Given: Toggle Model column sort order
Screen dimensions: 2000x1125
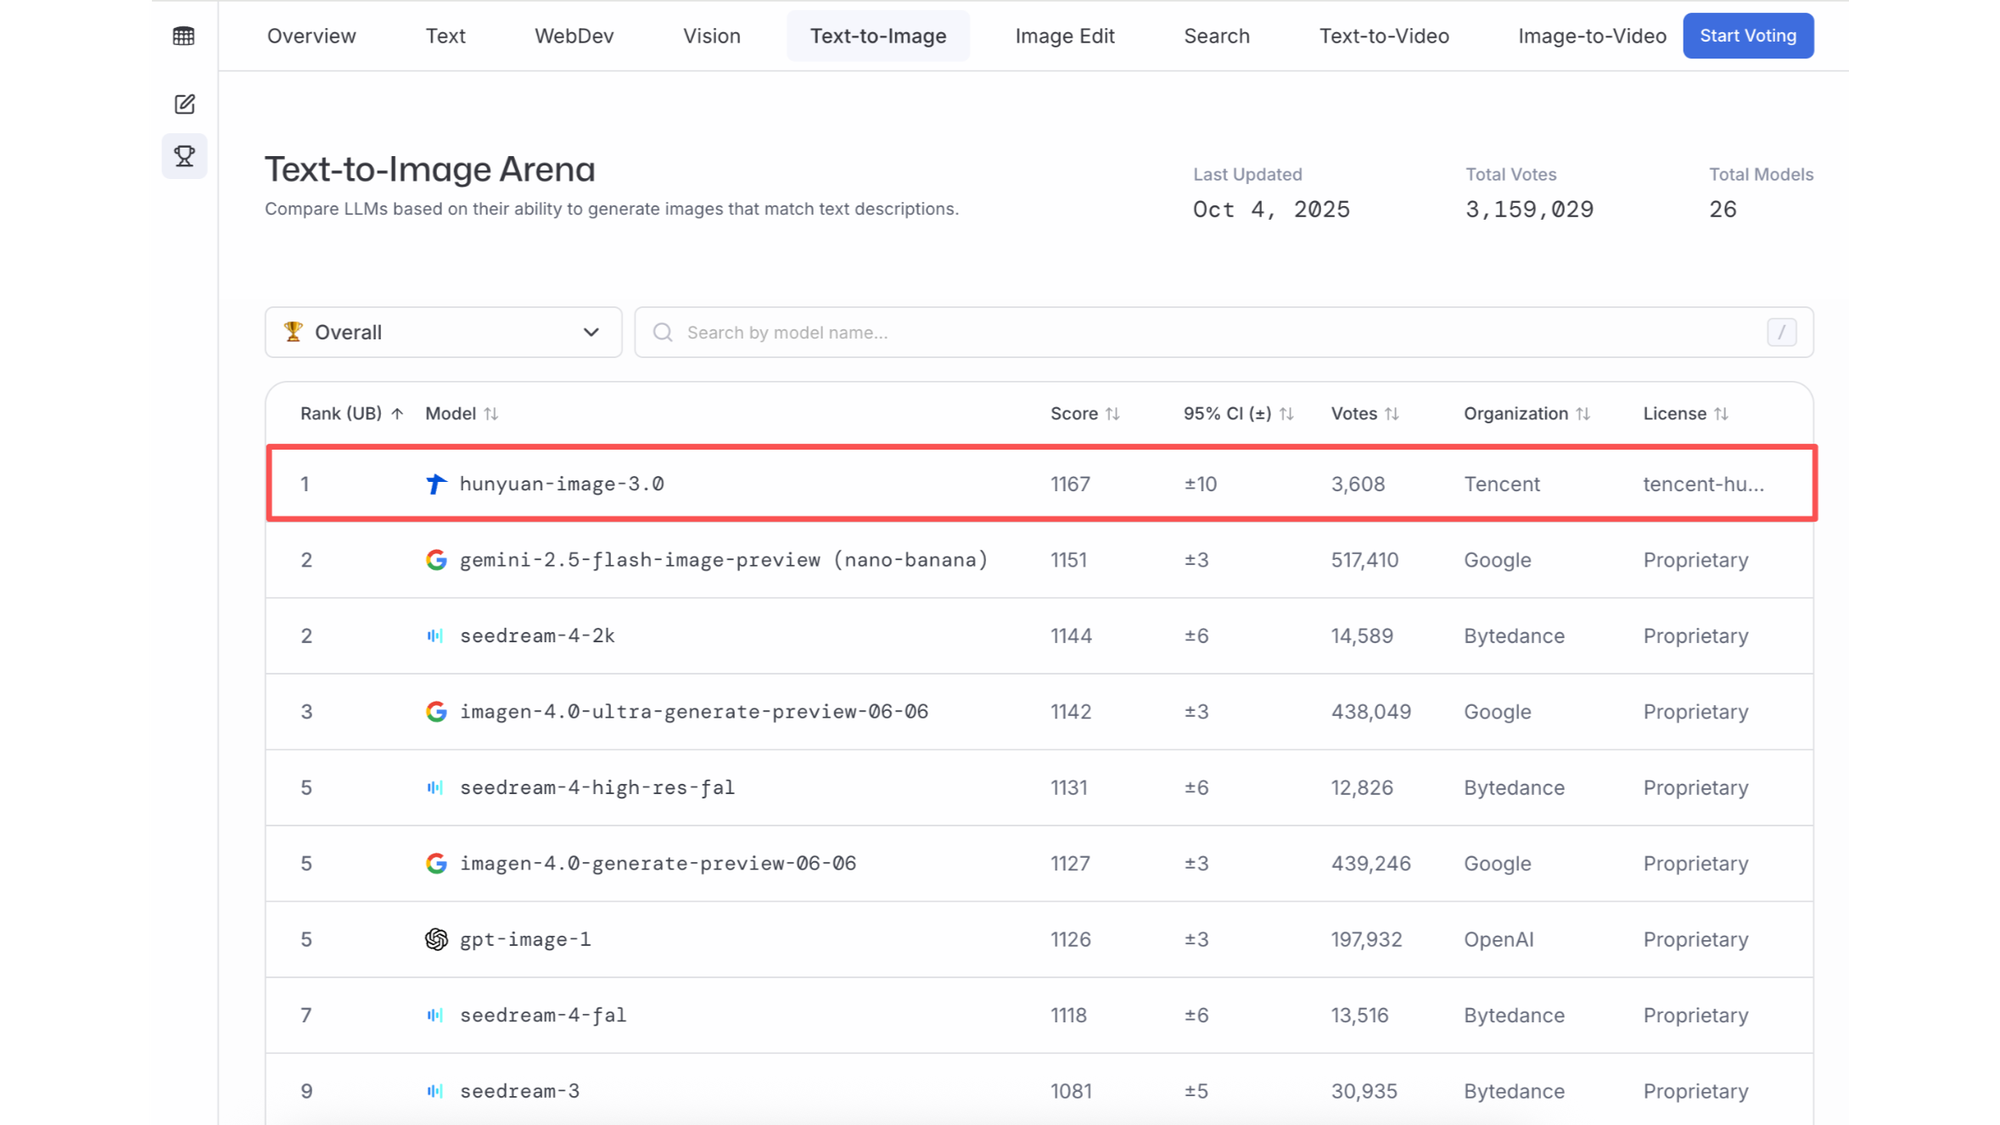Looking at the screenshot, I should [x=490, y=414].
